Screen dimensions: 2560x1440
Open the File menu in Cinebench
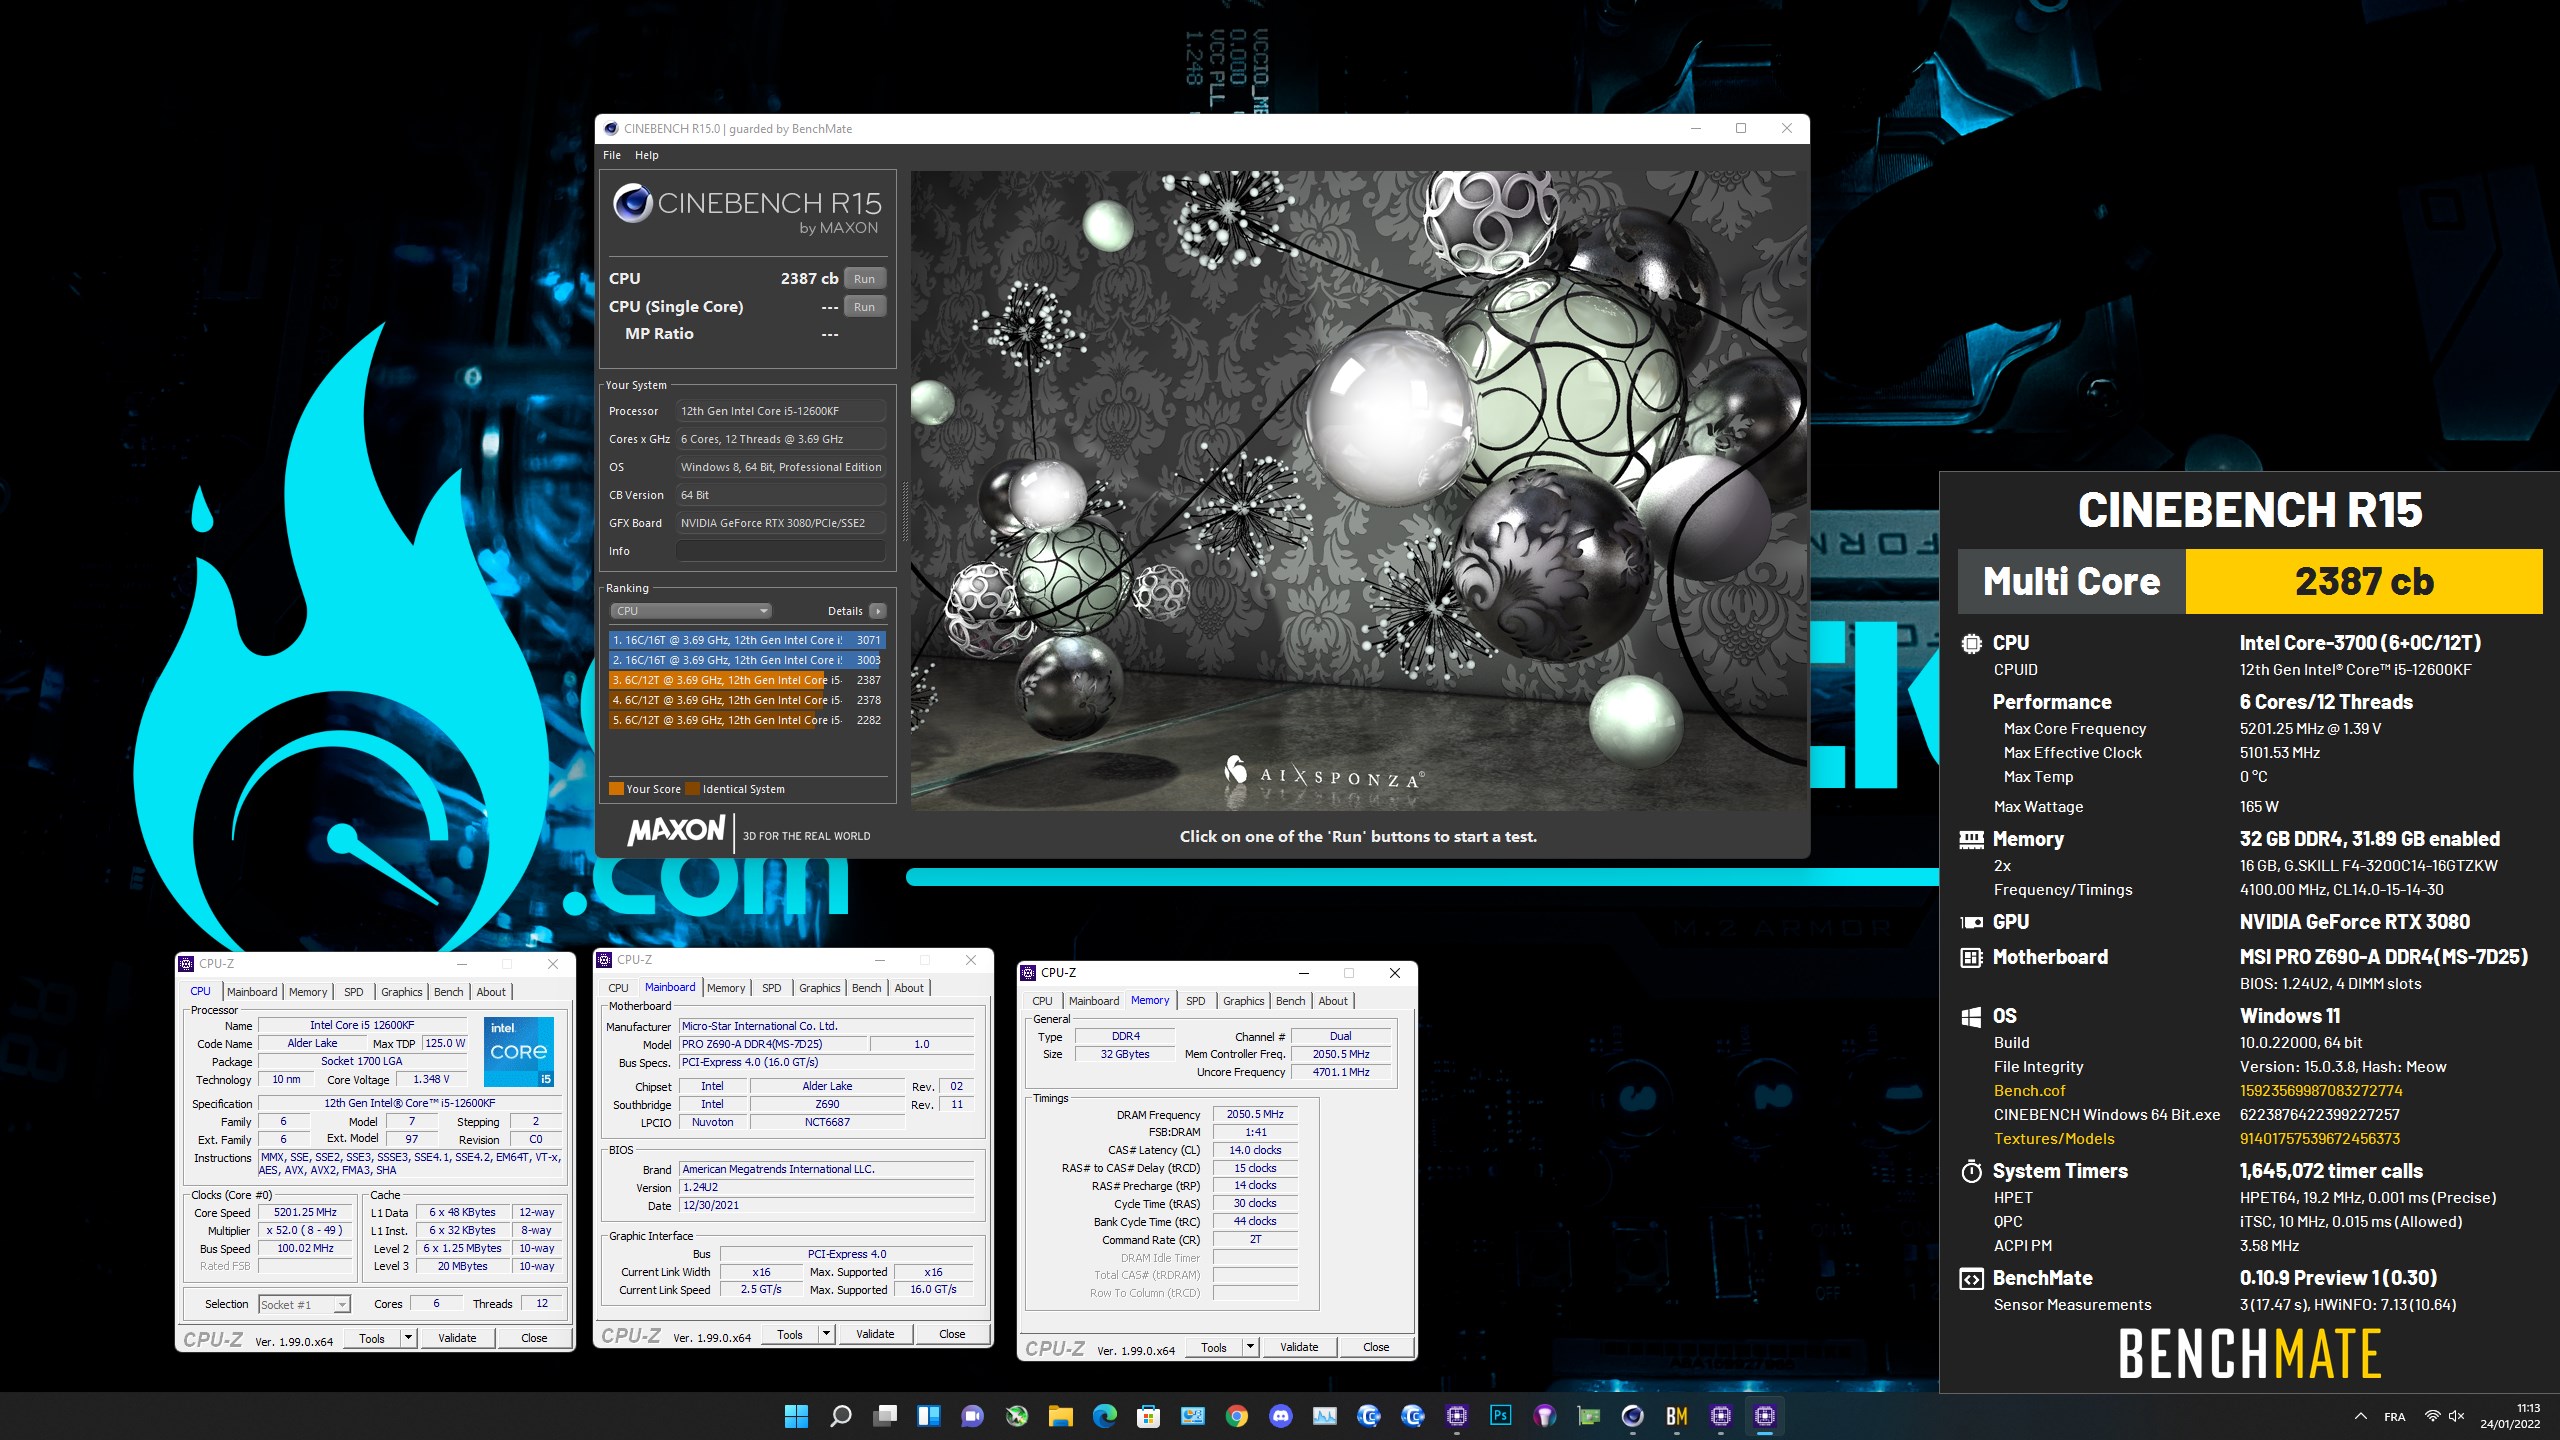(x=612, y=155)
